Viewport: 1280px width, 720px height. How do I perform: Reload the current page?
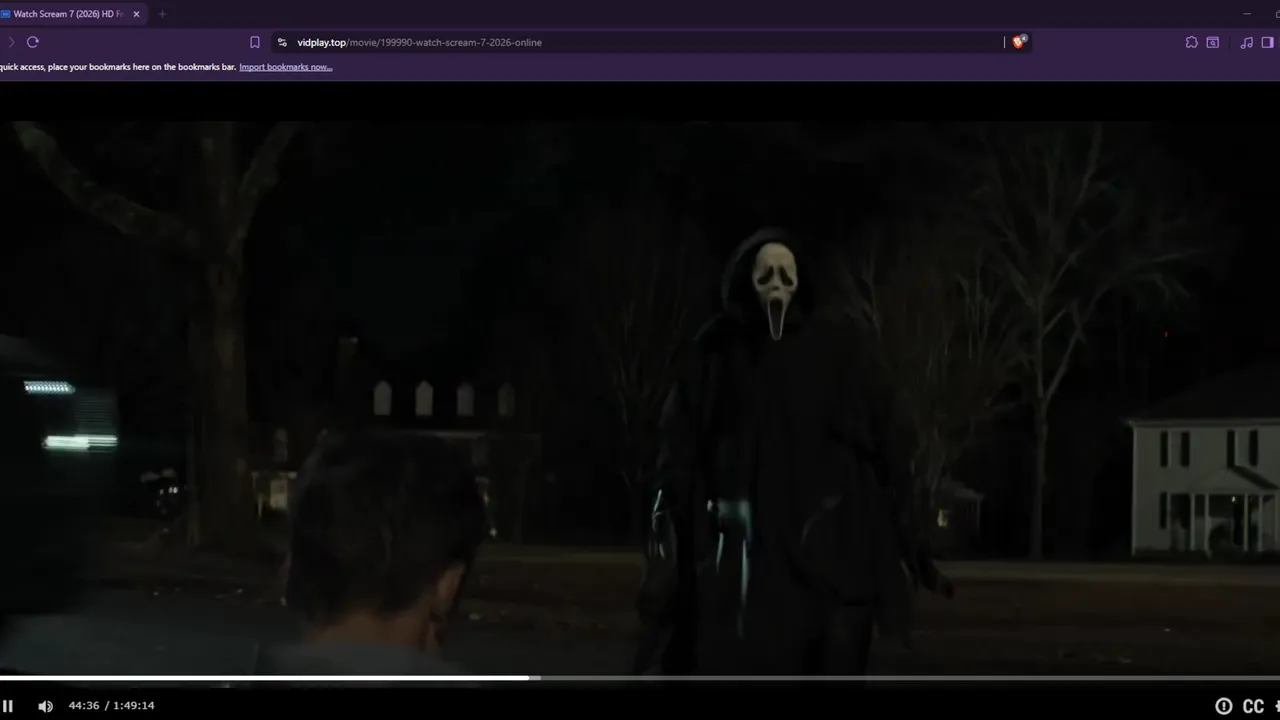point(33,42)
